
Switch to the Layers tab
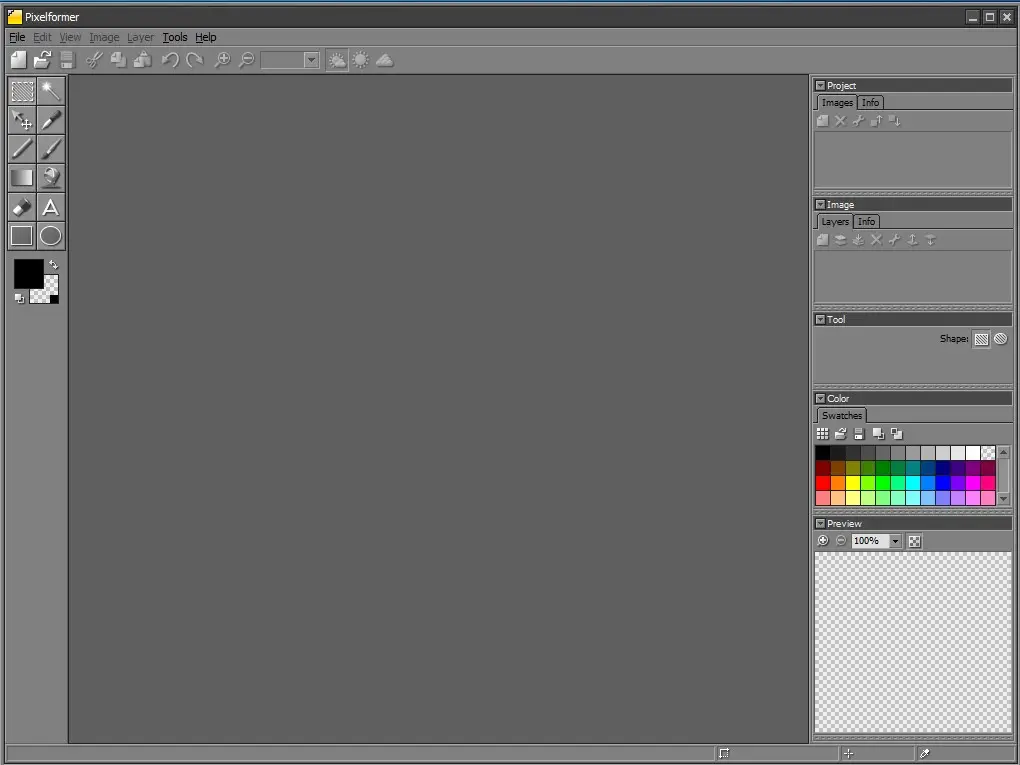click(x=835, y=222)
